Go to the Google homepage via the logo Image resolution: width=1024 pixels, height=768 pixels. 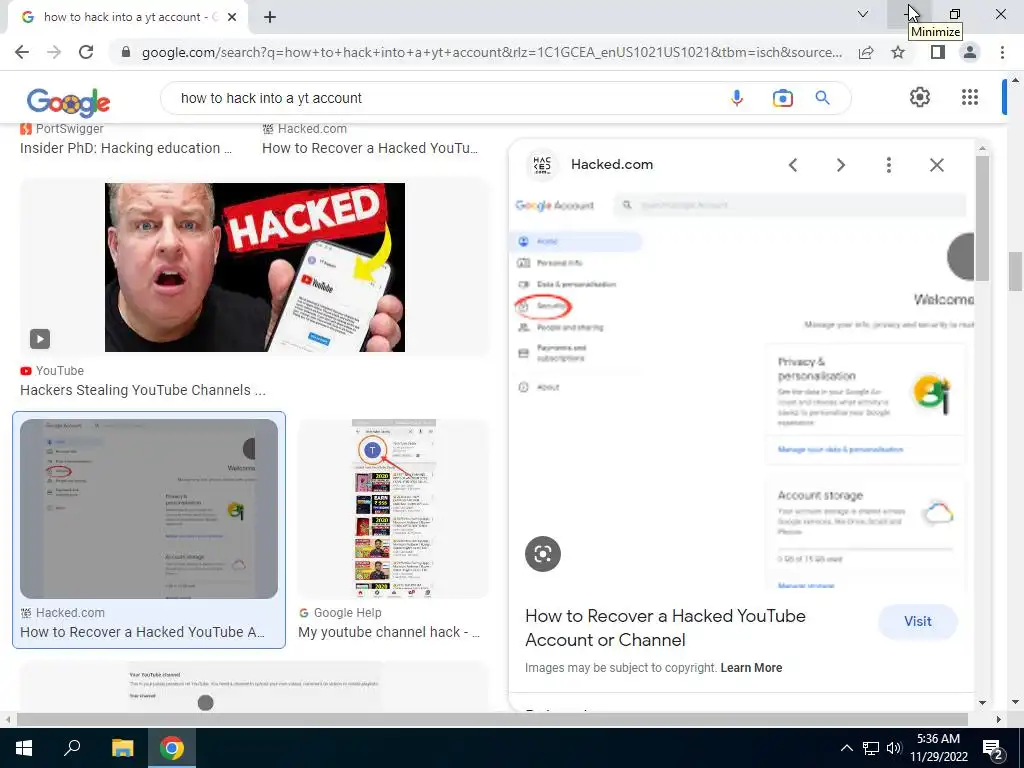tap(69, 102)
